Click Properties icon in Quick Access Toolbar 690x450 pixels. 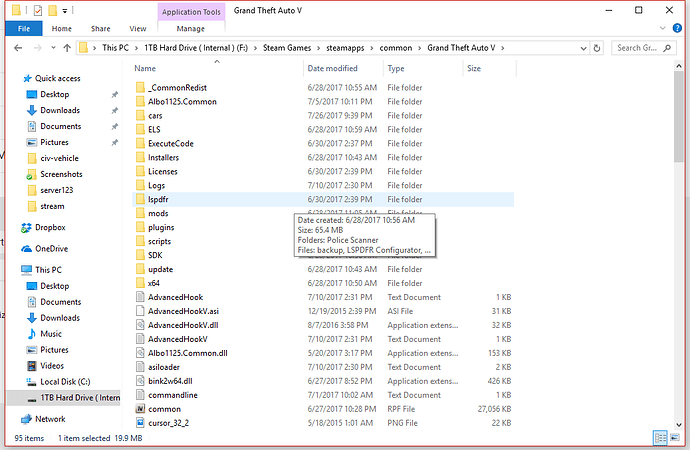point(38,10)
